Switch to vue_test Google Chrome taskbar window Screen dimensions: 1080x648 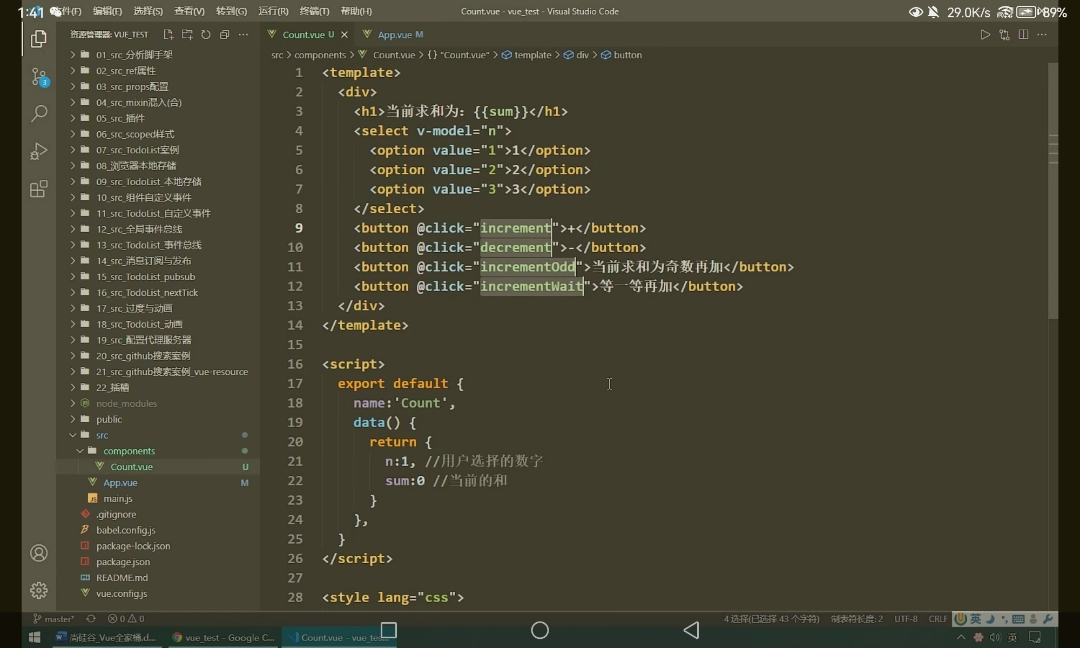tap(224, 638)
